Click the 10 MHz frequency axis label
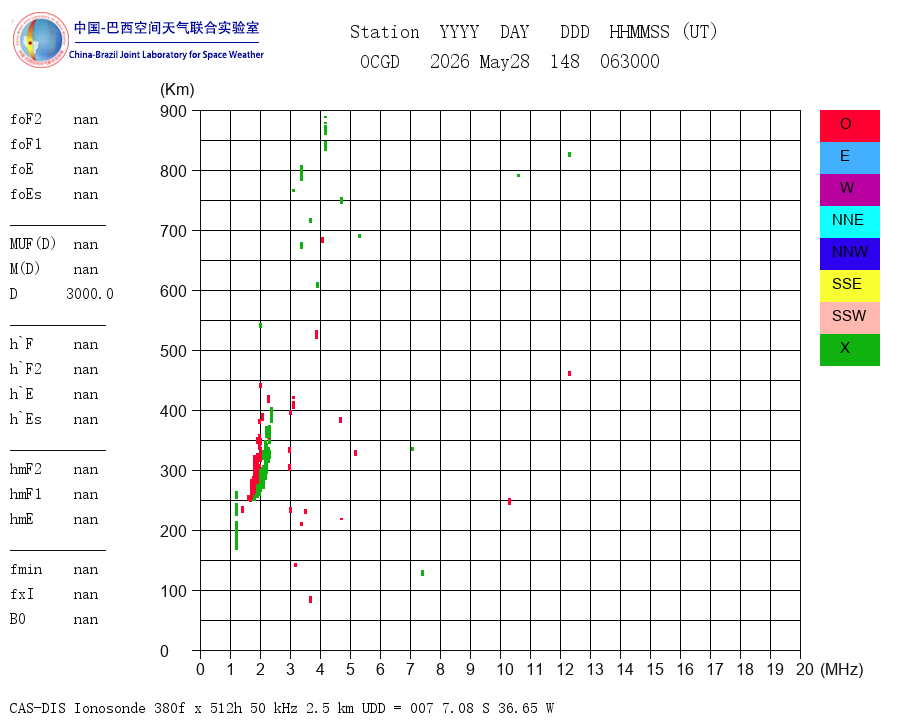 click(x=505, y=669)
